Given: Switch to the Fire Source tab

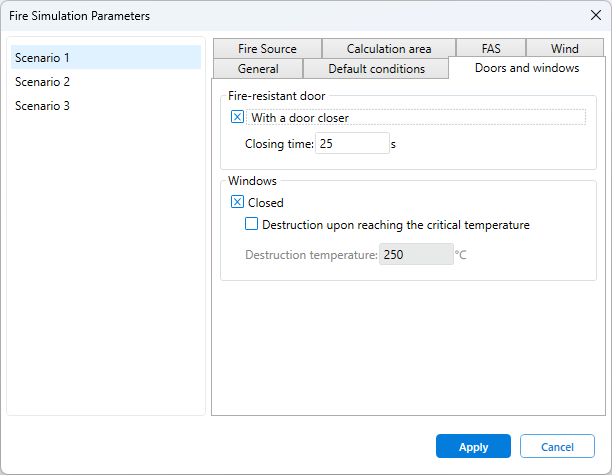Looking at the screenshot, I should point(267,48).
